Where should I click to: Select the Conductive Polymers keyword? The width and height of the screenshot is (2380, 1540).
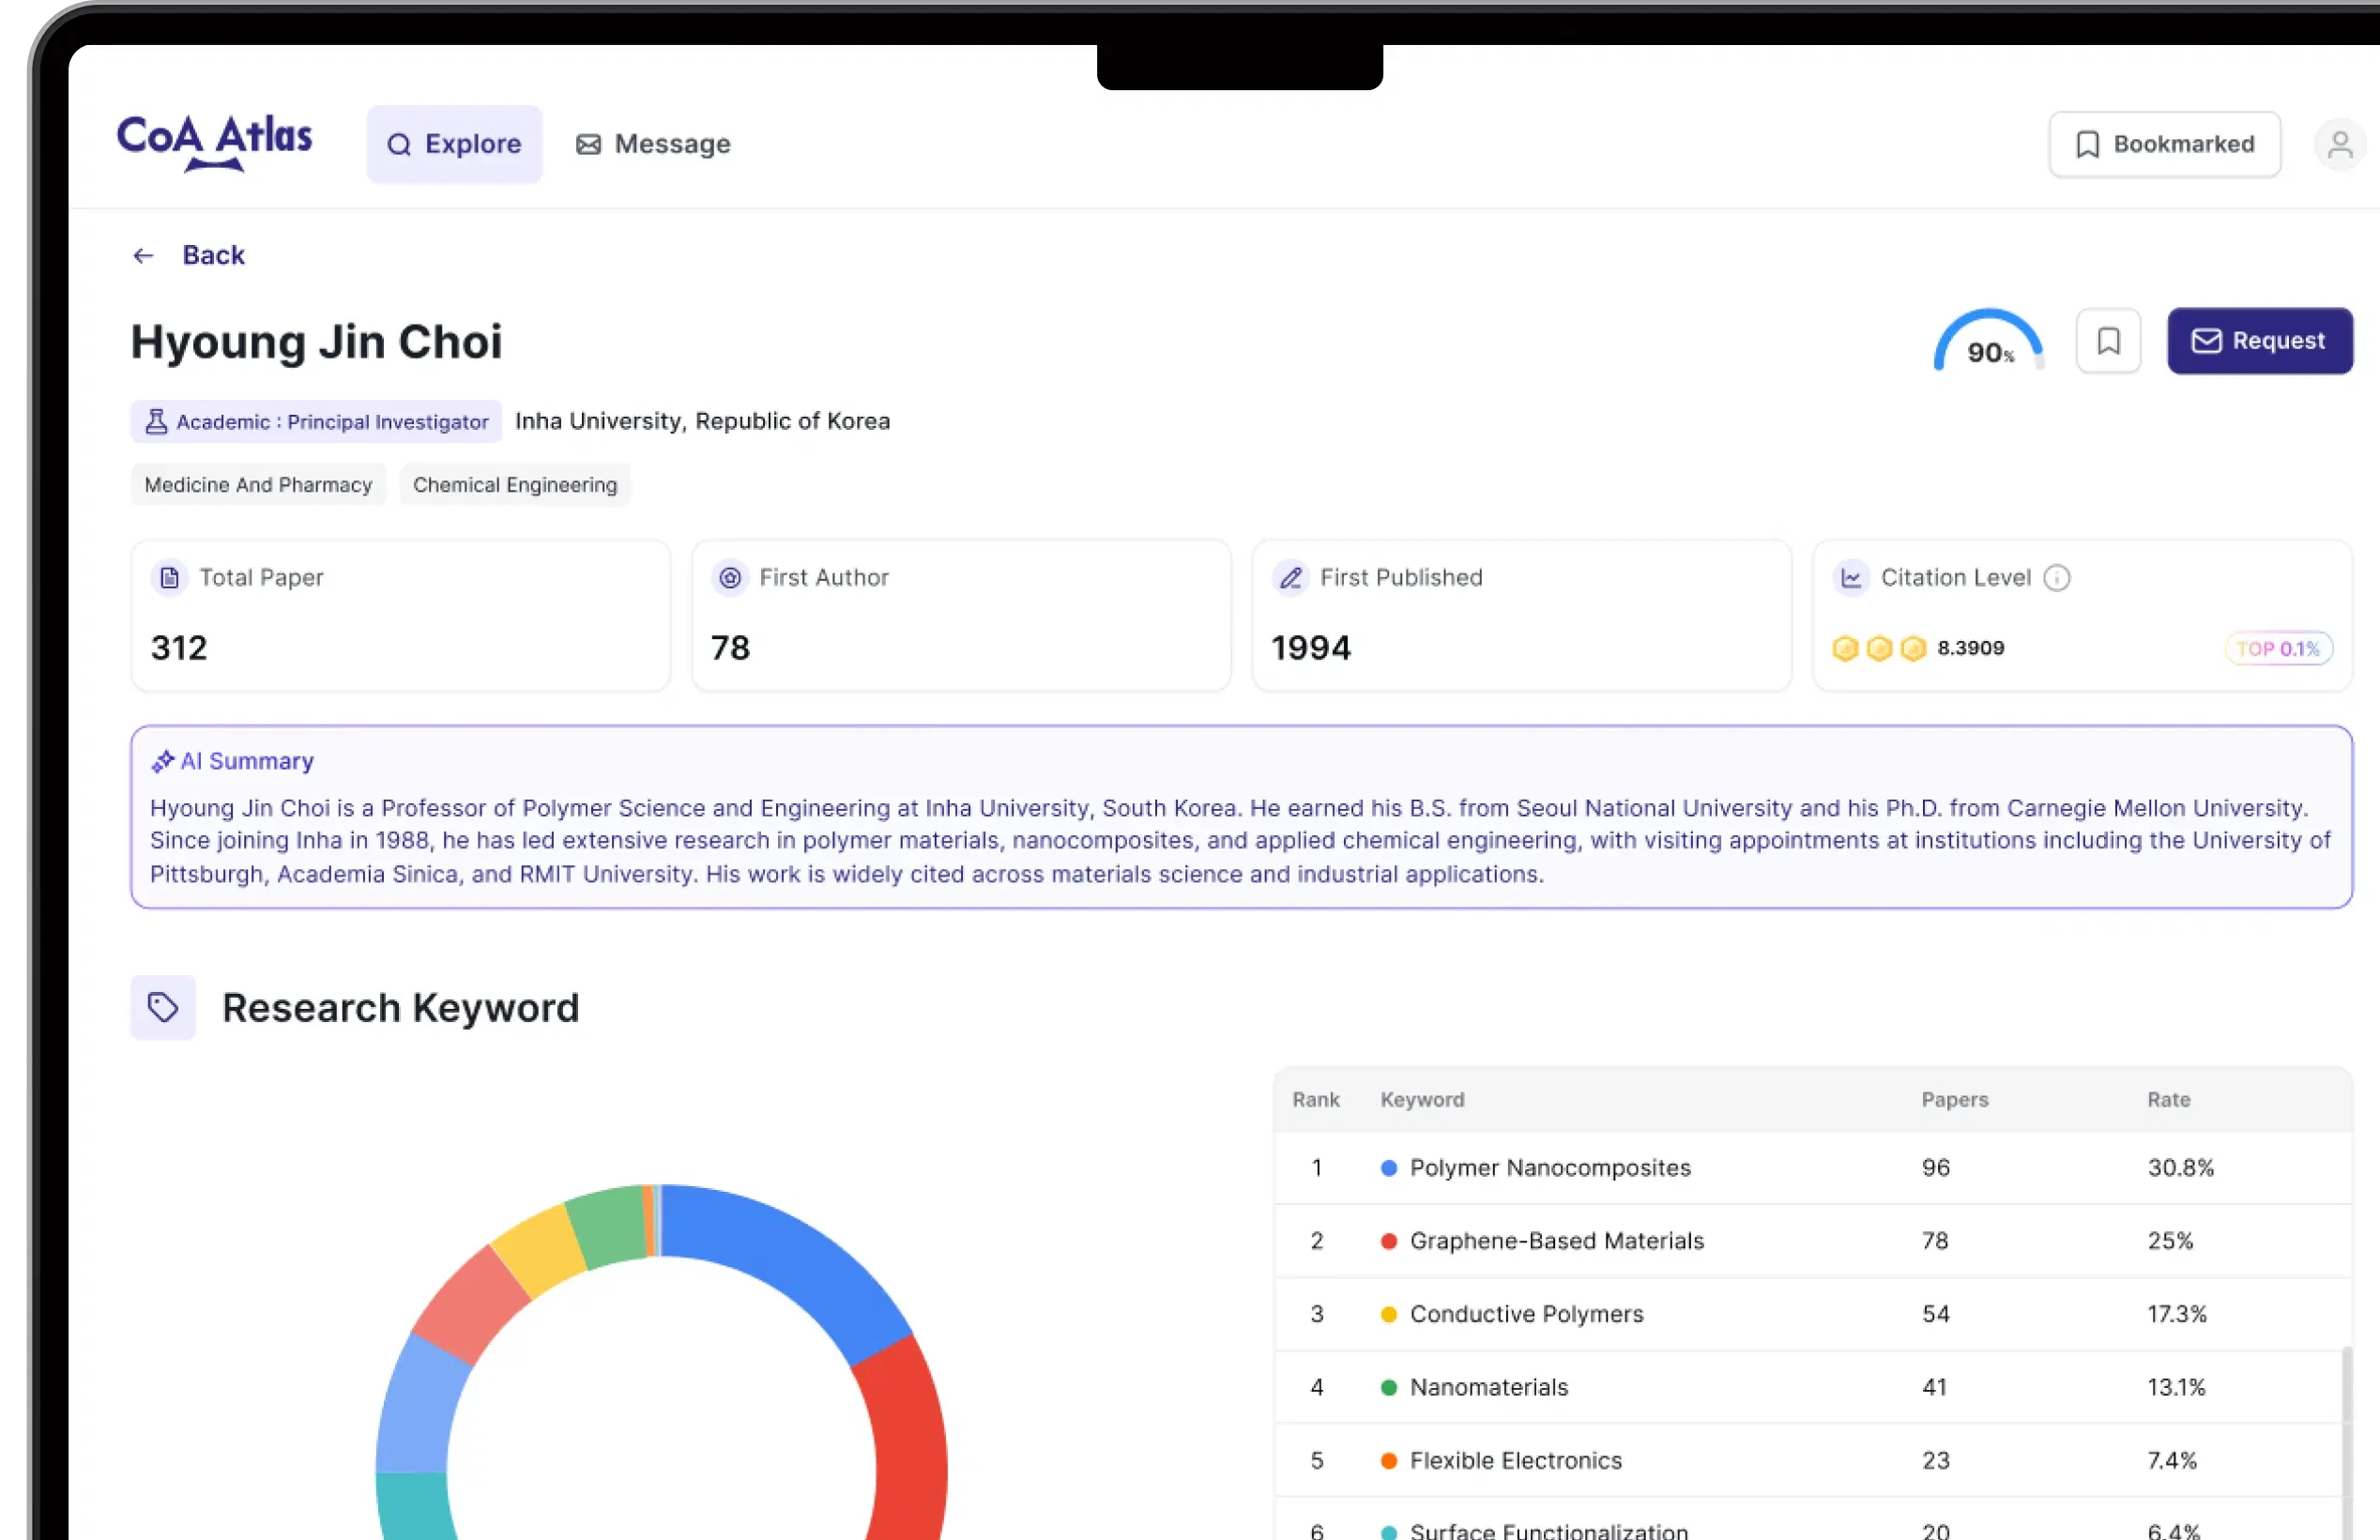1526,1313
